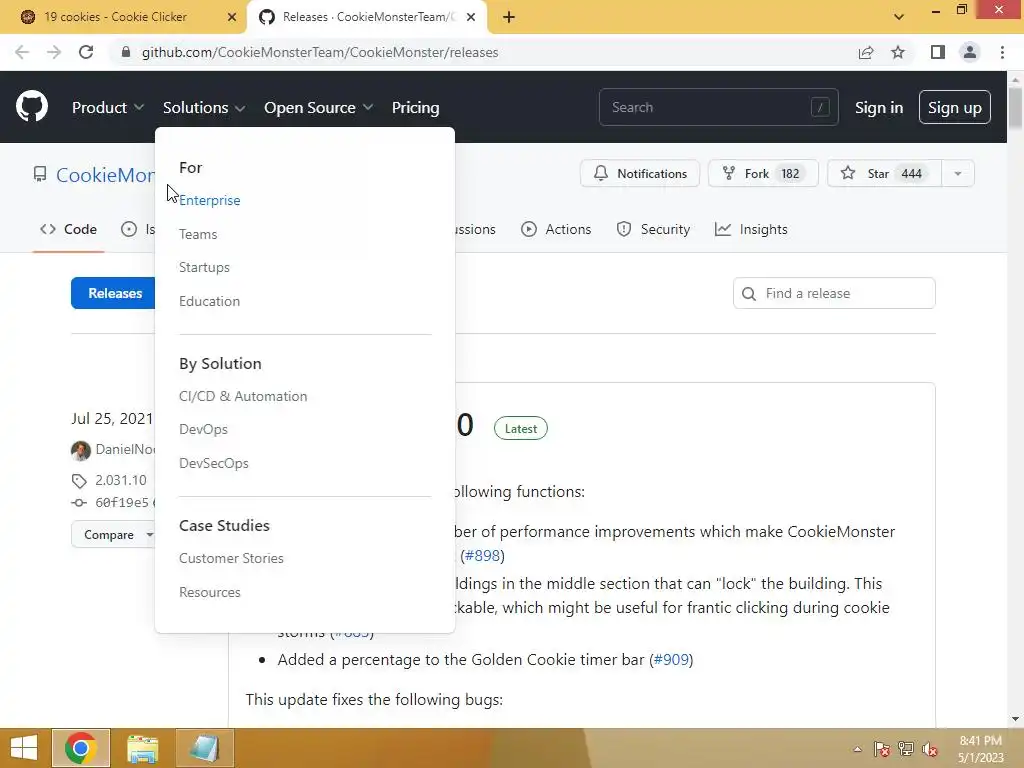This screenshot has width=1024, height=768.
Task: Open Windows Start button
Action: tap(24, 748)
